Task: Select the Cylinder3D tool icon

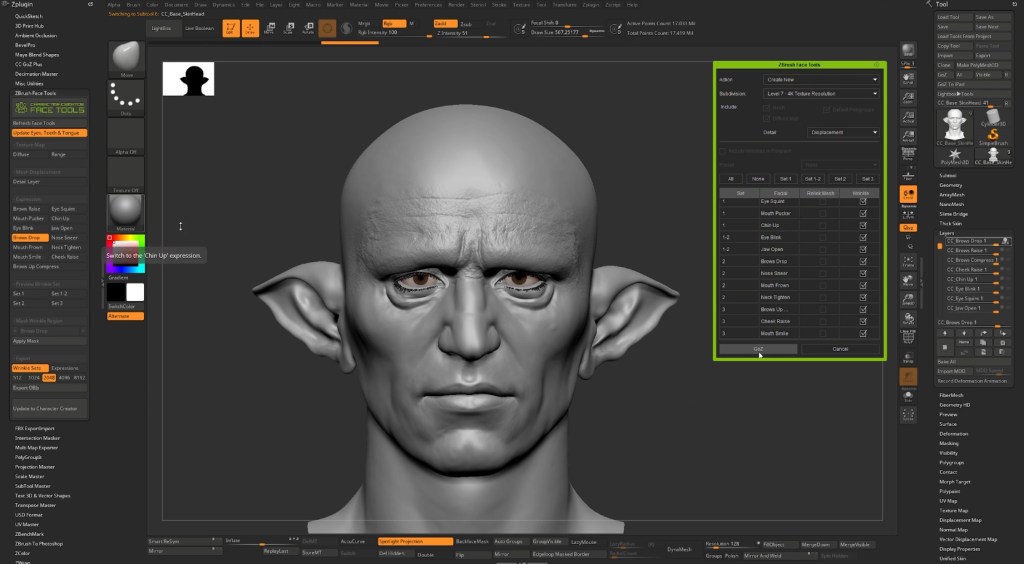Action: [993, 118]
